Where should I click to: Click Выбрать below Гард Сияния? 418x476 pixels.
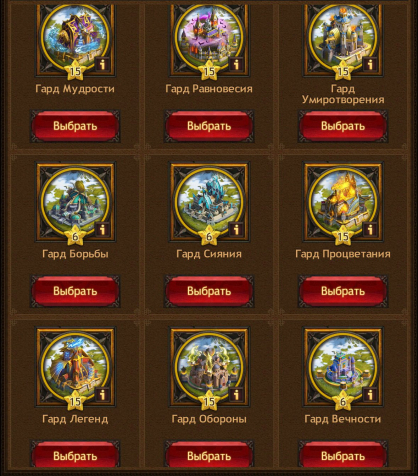[x=209, y=291]
